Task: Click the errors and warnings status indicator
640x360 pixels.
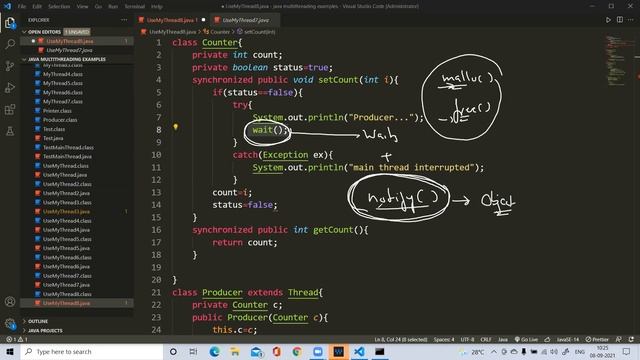Action: pyautogui.click(x=17, y=339)
